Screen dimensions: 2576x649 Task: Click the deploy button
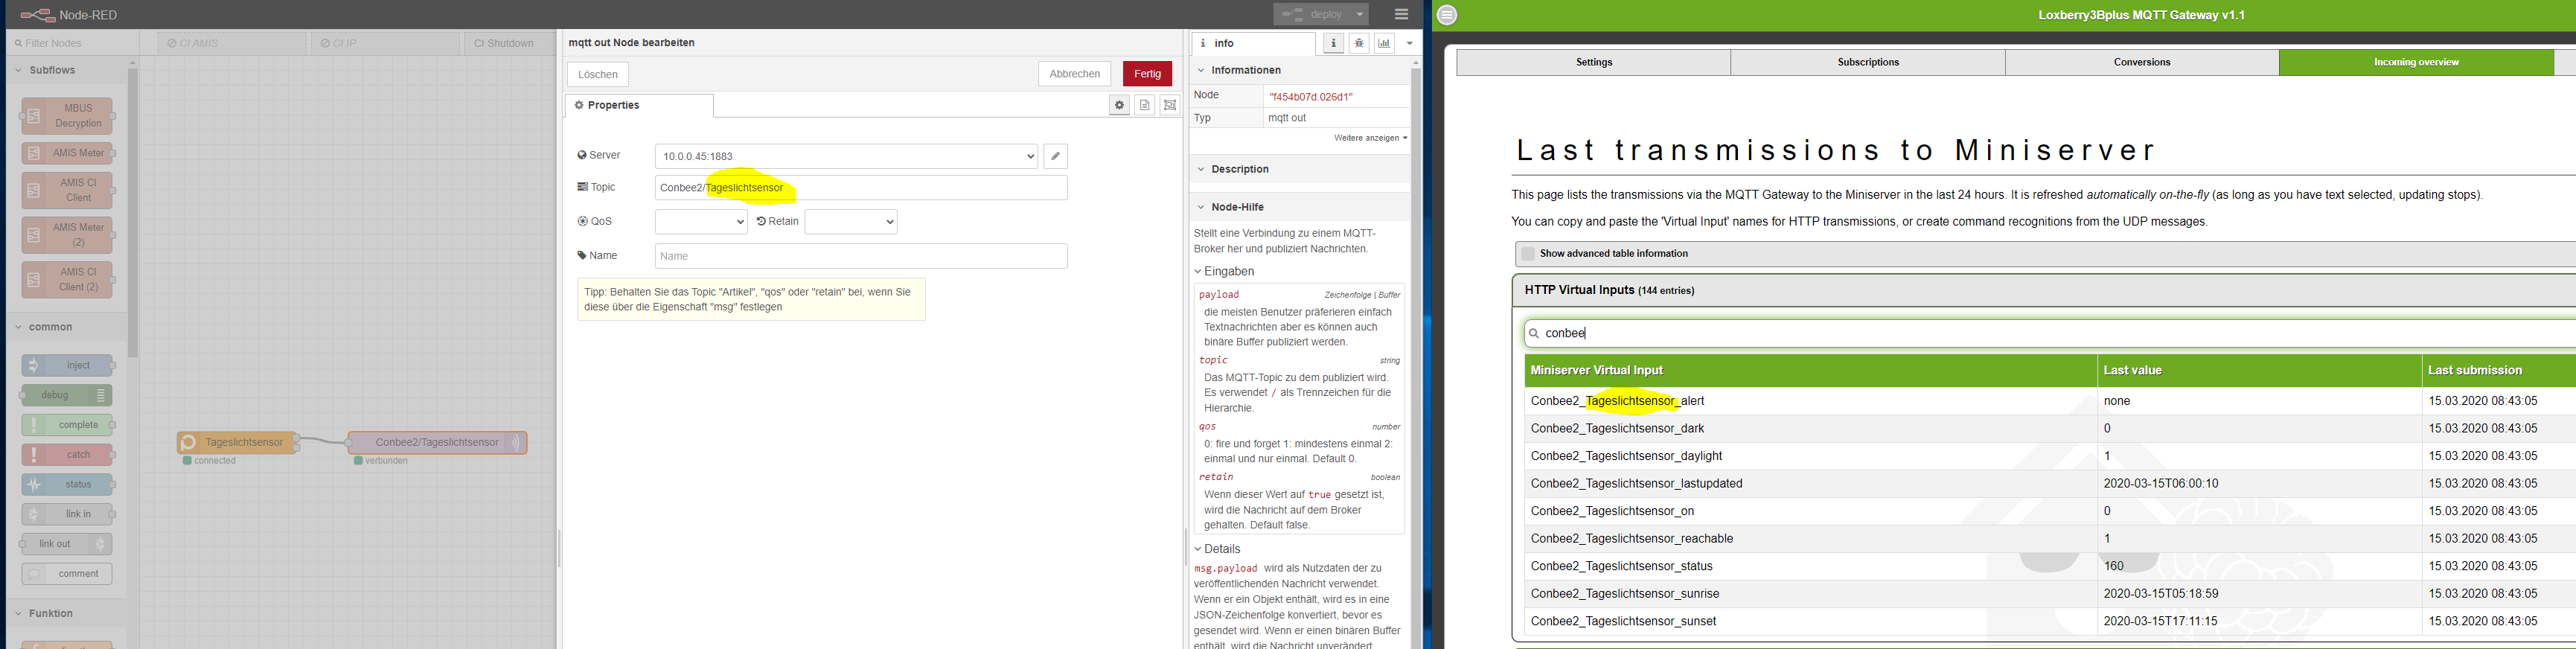[x=1312, y=14]
